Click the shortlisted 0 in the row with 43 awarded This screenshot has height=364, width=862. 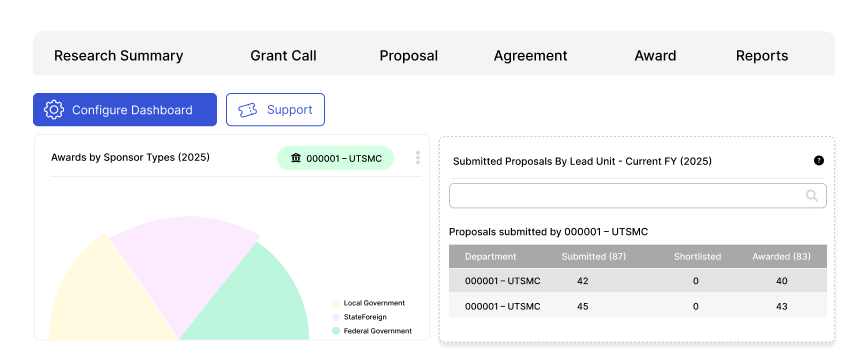(x=695, y=306)
